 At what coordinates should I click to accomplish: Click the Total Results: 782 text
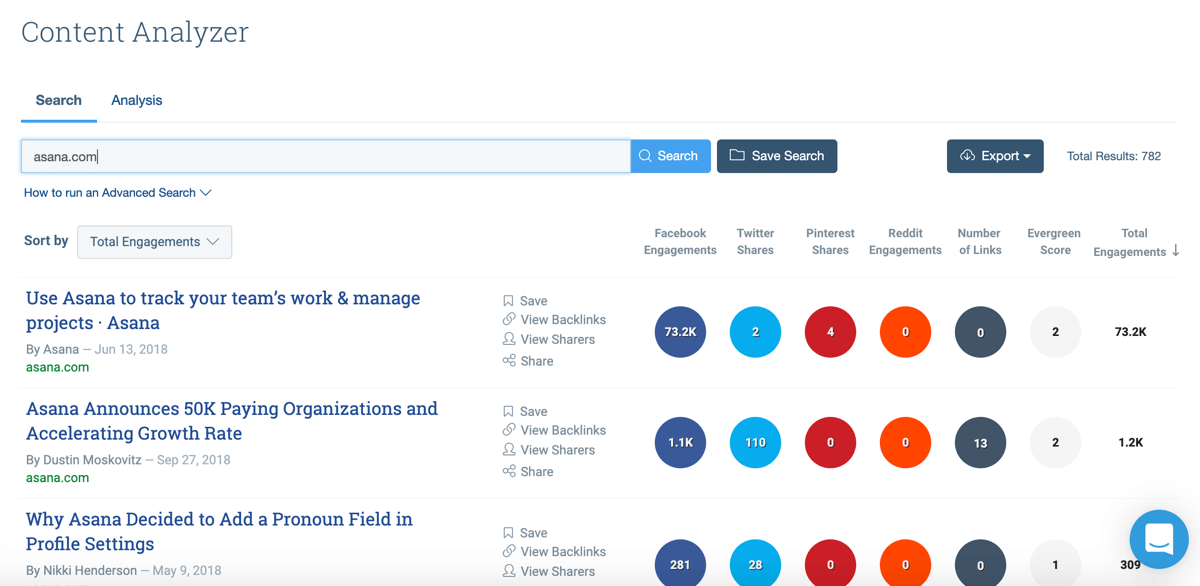[x=1114, y=156]
